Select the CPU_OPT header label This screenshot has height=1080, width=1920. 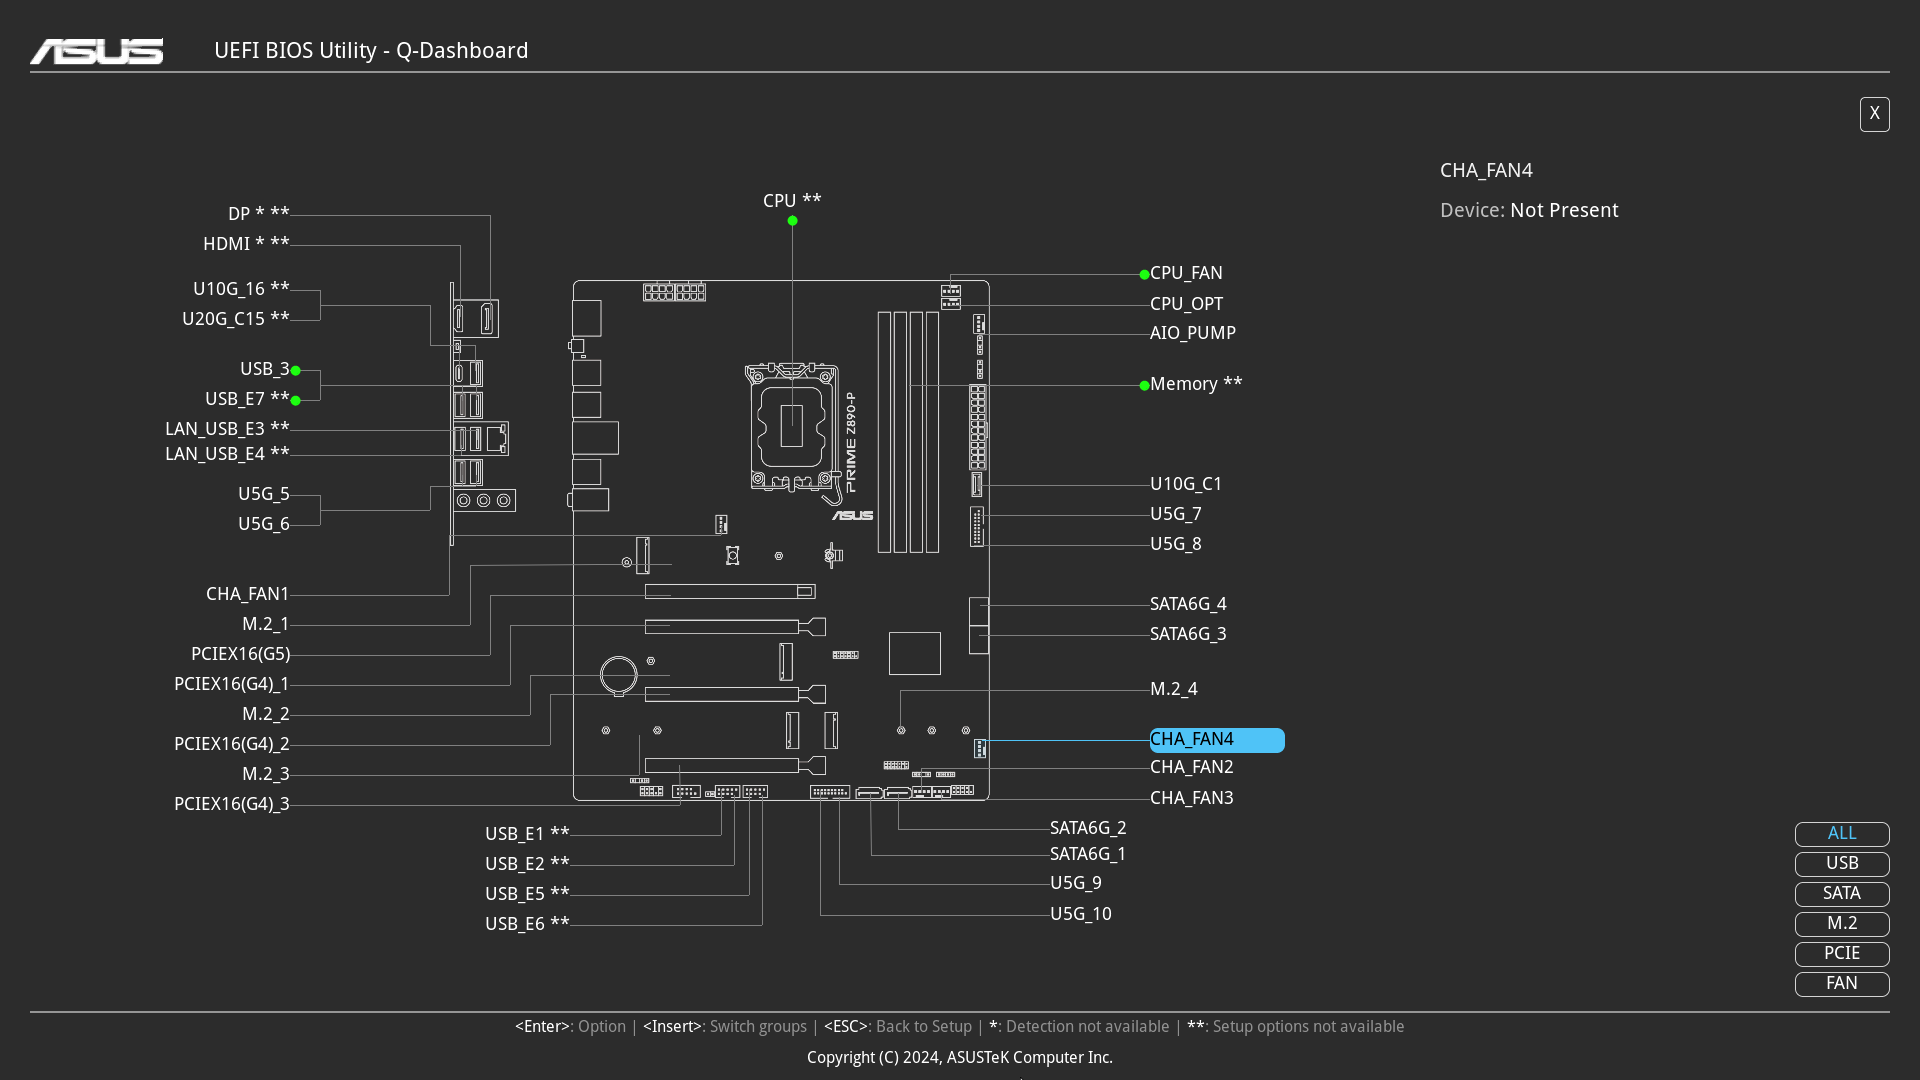click(x=1186, y=304)
